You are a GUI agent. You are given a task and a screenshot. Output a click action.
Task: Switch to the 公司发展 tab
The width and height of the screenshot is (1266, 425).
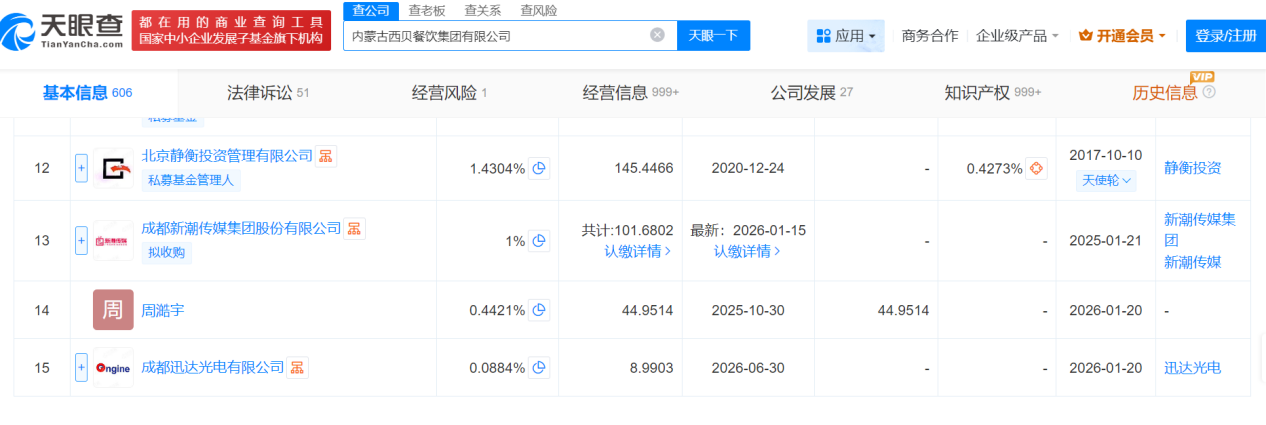coord(812,93)
